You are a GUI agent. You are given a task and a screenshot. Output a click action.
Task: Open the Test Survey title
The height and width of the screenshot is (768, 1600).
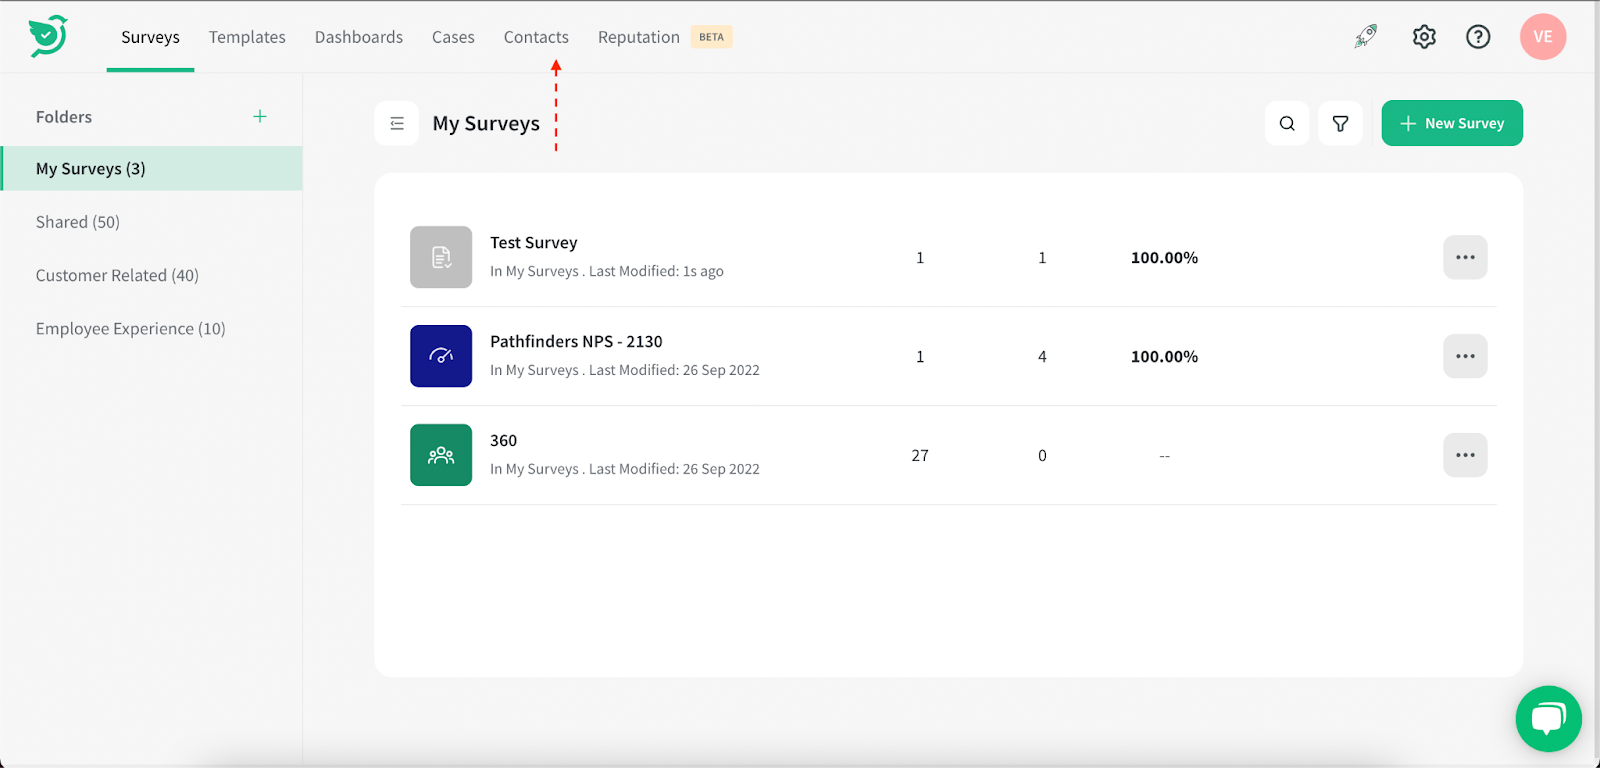click(x=534, y=243)
